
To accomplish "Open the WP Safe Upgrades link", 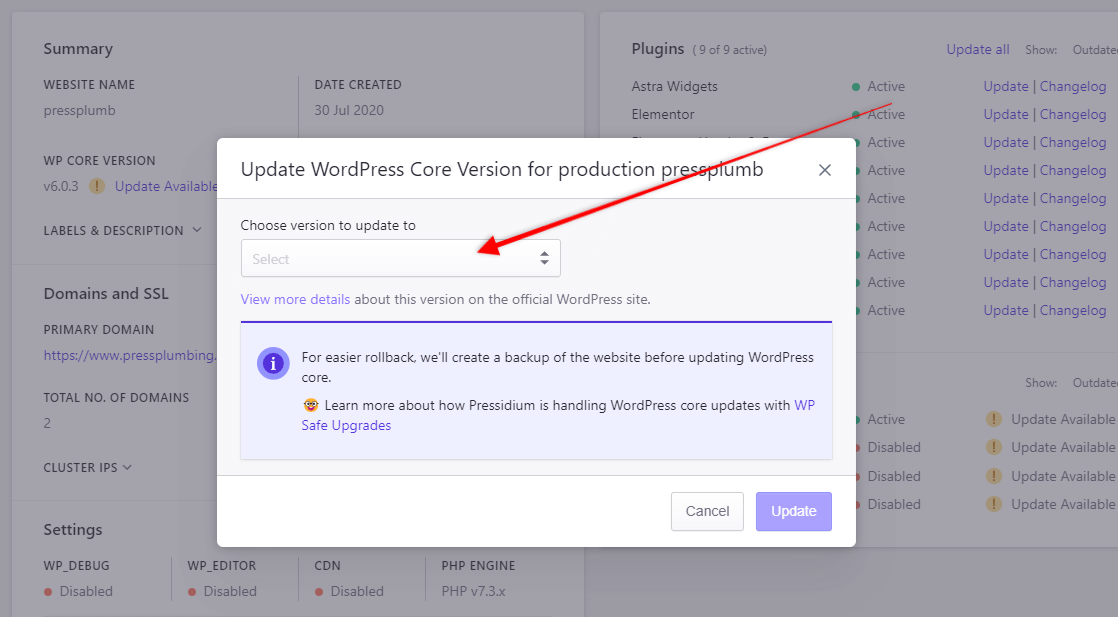I will tap(558, 415).
